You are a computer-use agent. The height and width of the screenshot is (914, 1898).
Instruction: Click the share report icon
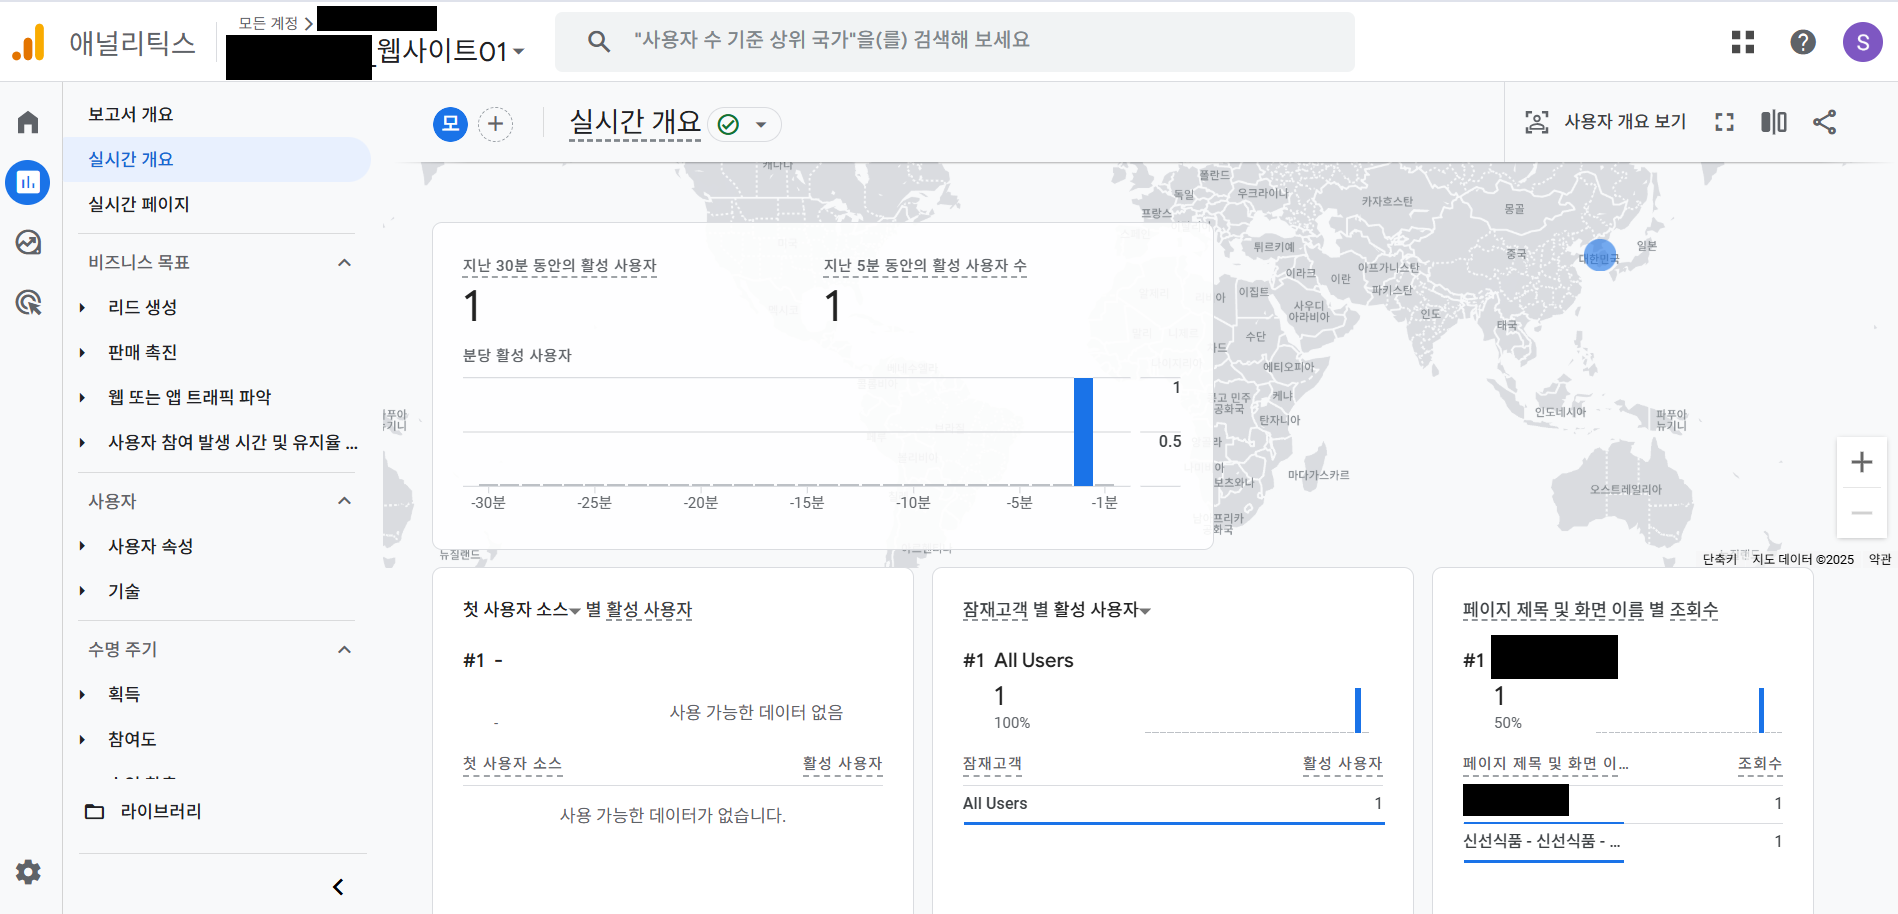click(x=1824, y=122)
